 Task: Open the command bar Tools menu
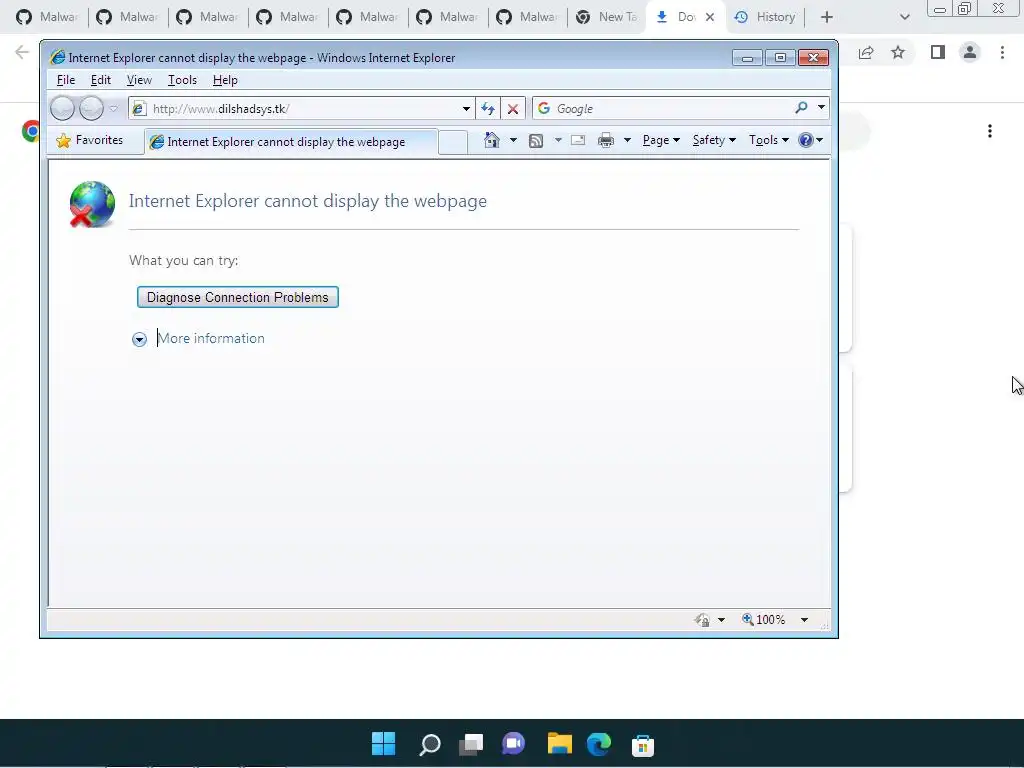click(x=769, y=140)
